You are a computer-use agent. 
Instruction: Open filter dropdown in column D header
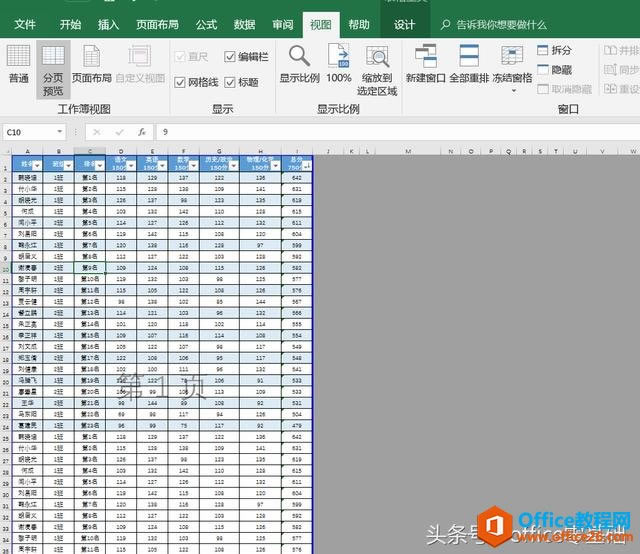pos(131,165)
